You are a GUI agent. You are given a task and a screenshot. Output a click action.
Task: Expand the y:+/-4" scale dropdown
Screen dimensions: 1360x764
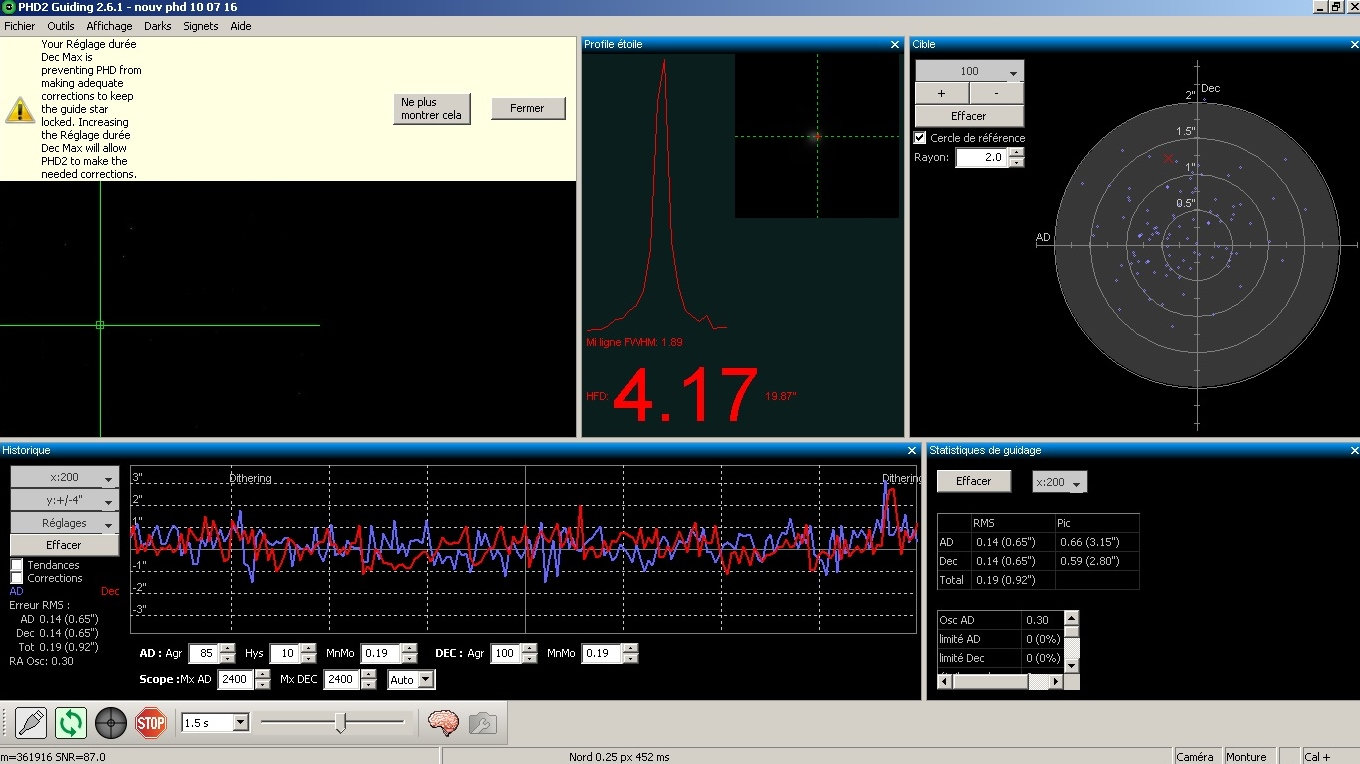click(x=107, y=501)
